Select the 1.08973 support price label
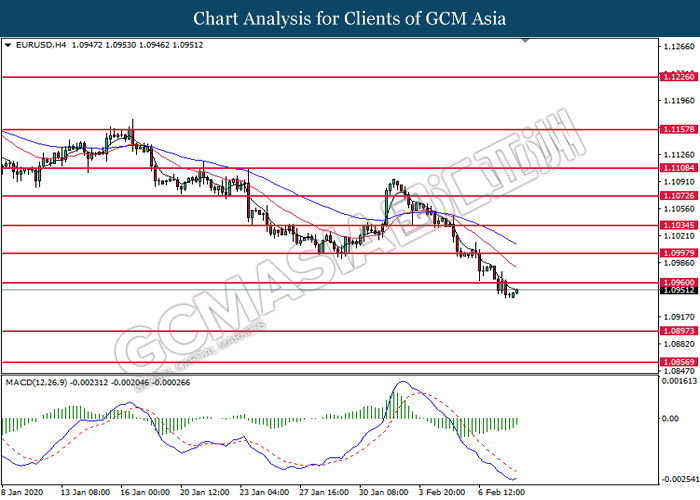Viewport: 700px width, 500px height. pyautogui.click(x=678, y=331)
